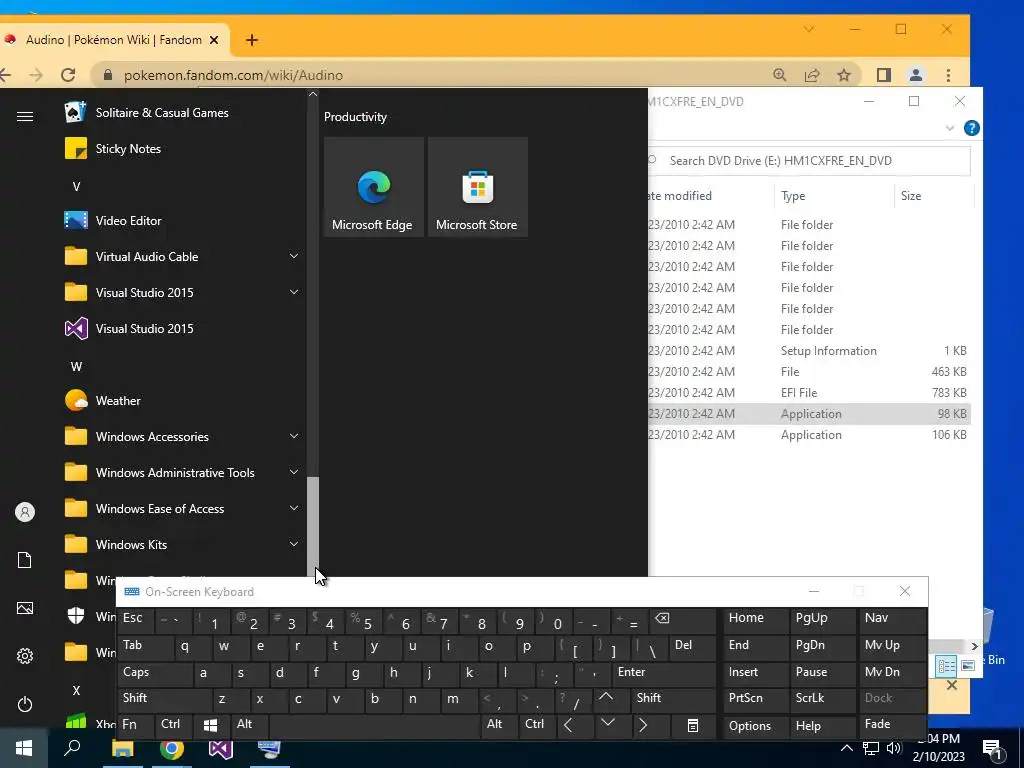Open the user account icon in Start
1024x768 pixels.
click(x=25, y=512)
